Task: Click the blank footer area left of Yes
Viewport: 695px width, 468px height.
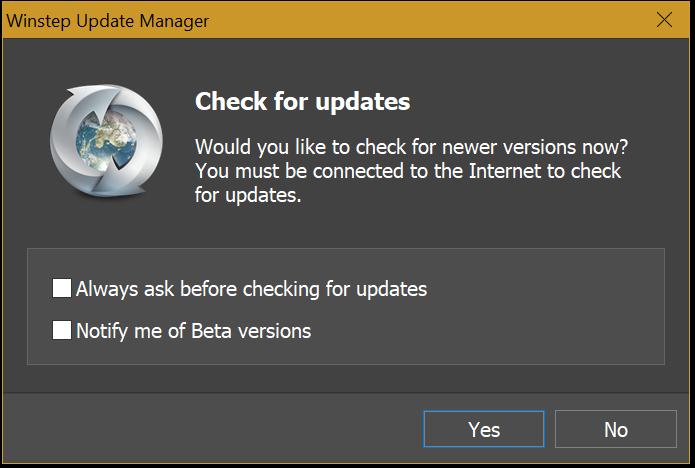Action: click(213, 429)
